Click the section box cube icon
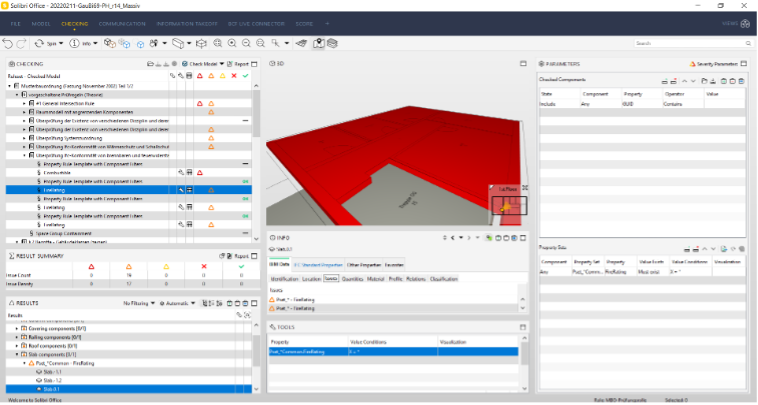Image resolution: width=758 pixels, height=405 pixels. pos(201,44)
